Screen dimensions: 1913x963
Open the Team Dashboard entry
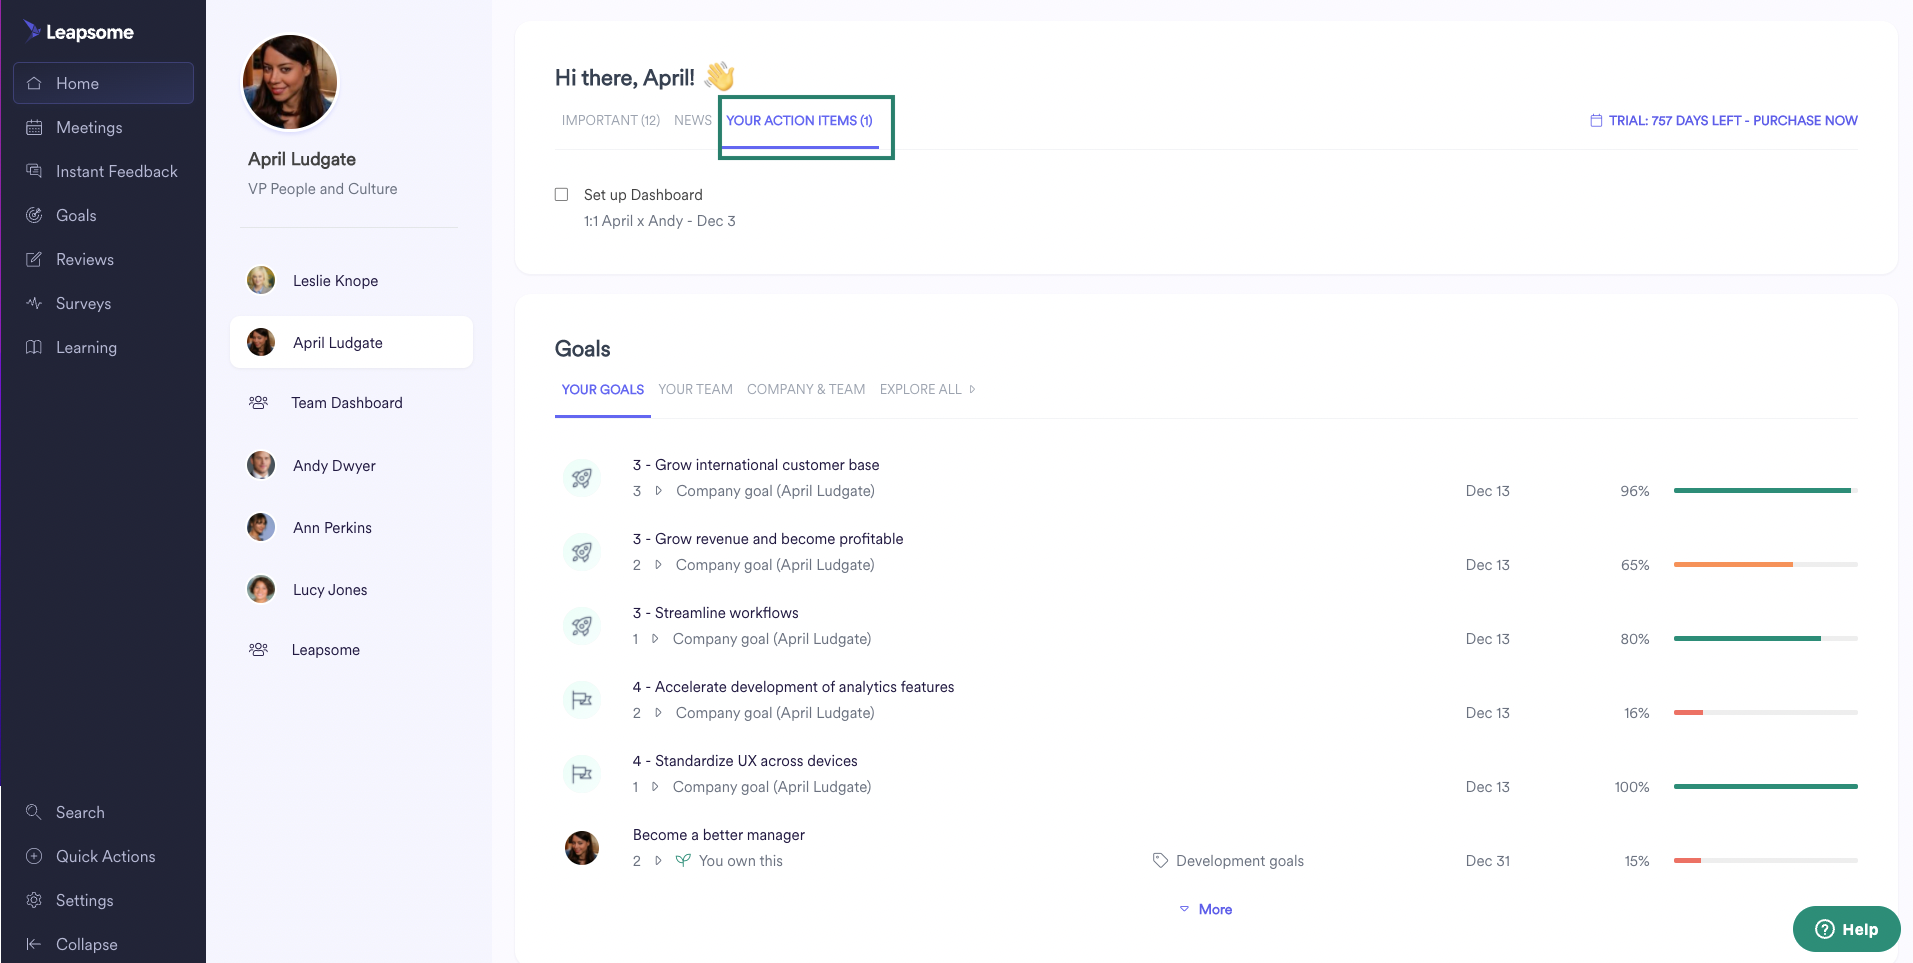(x=351, y=402)
